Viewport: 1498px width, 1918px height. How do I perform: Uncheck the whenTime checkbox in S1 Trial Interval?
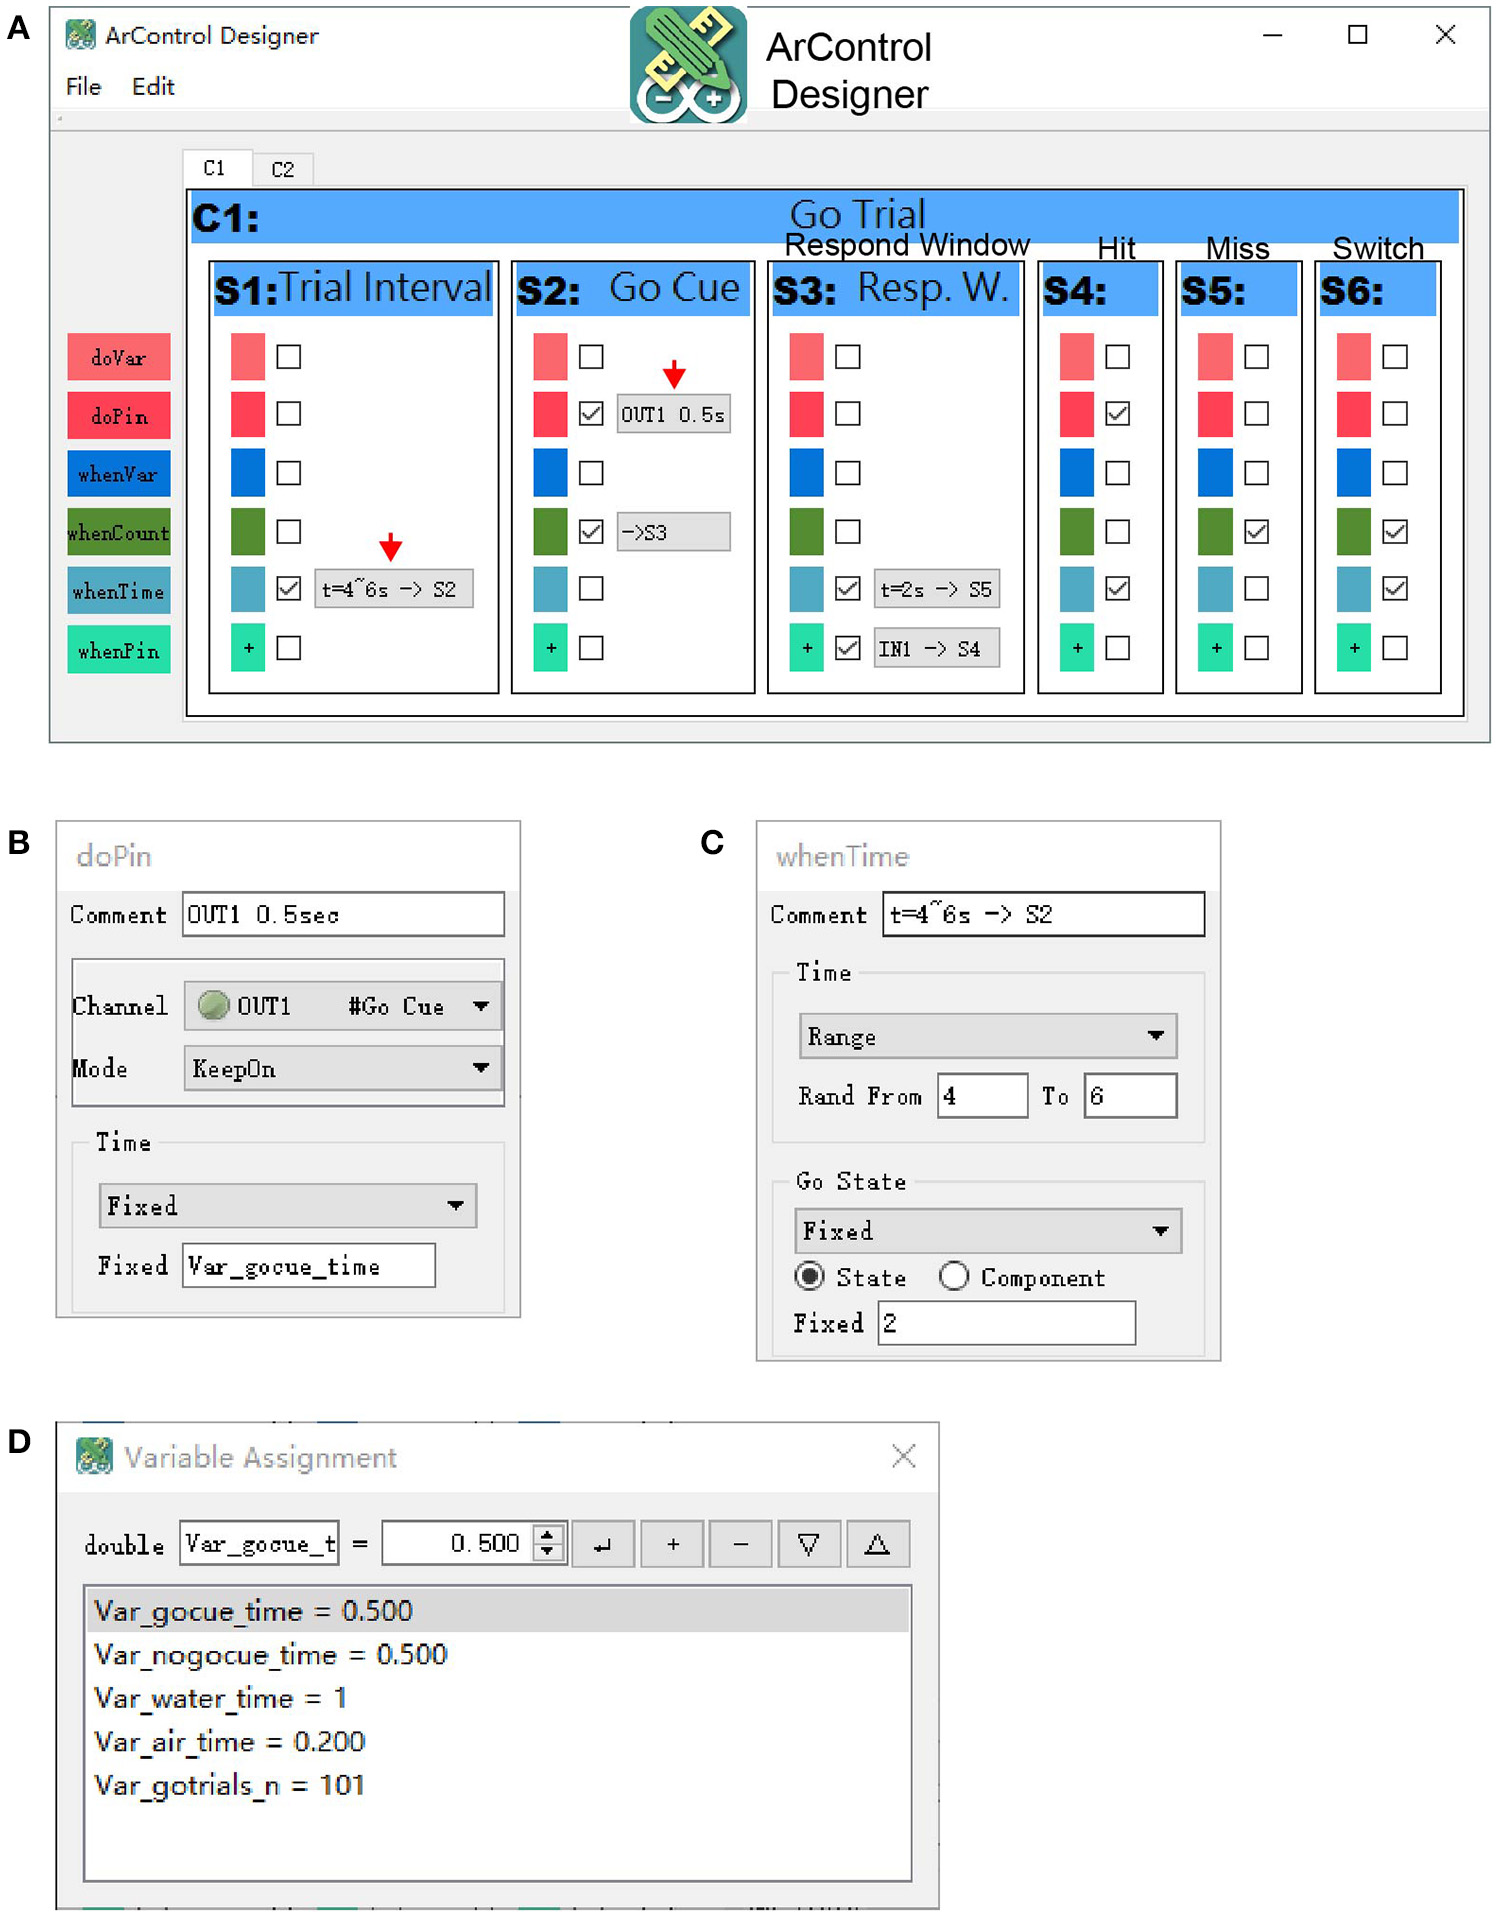click(x=289, y=589)
